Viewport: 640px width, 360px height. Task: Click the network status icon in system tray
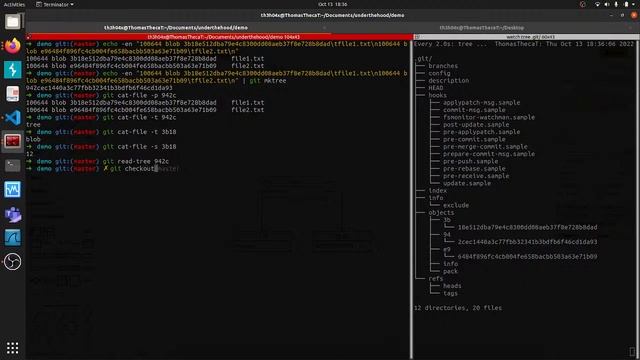(x=597, y=4)
